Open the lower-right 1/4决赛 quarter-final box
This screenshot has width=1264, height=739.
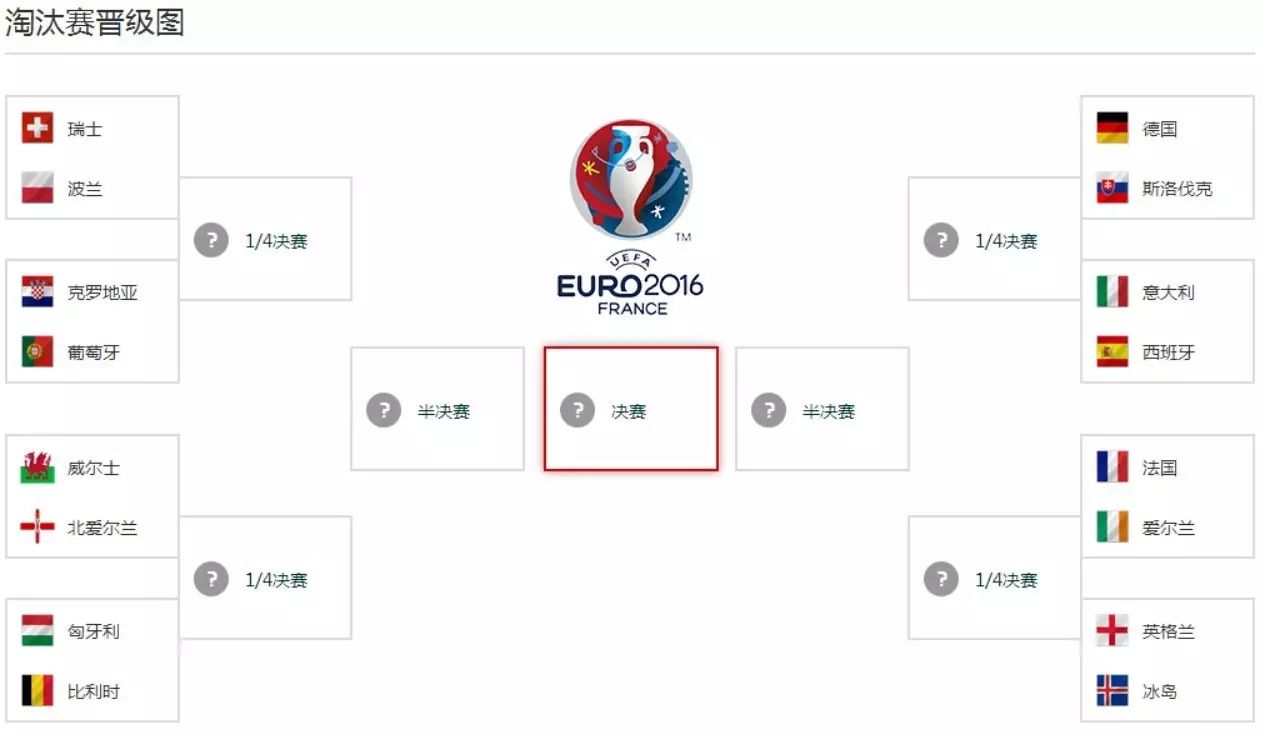(995, 578)
